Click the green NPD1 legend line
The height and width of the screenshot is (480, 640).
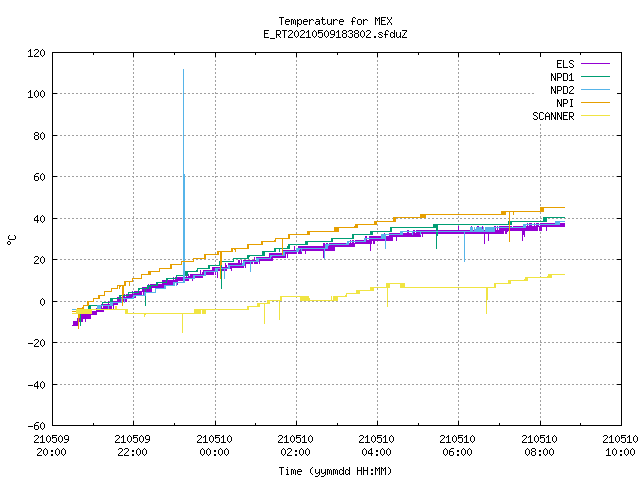[595, 76]
